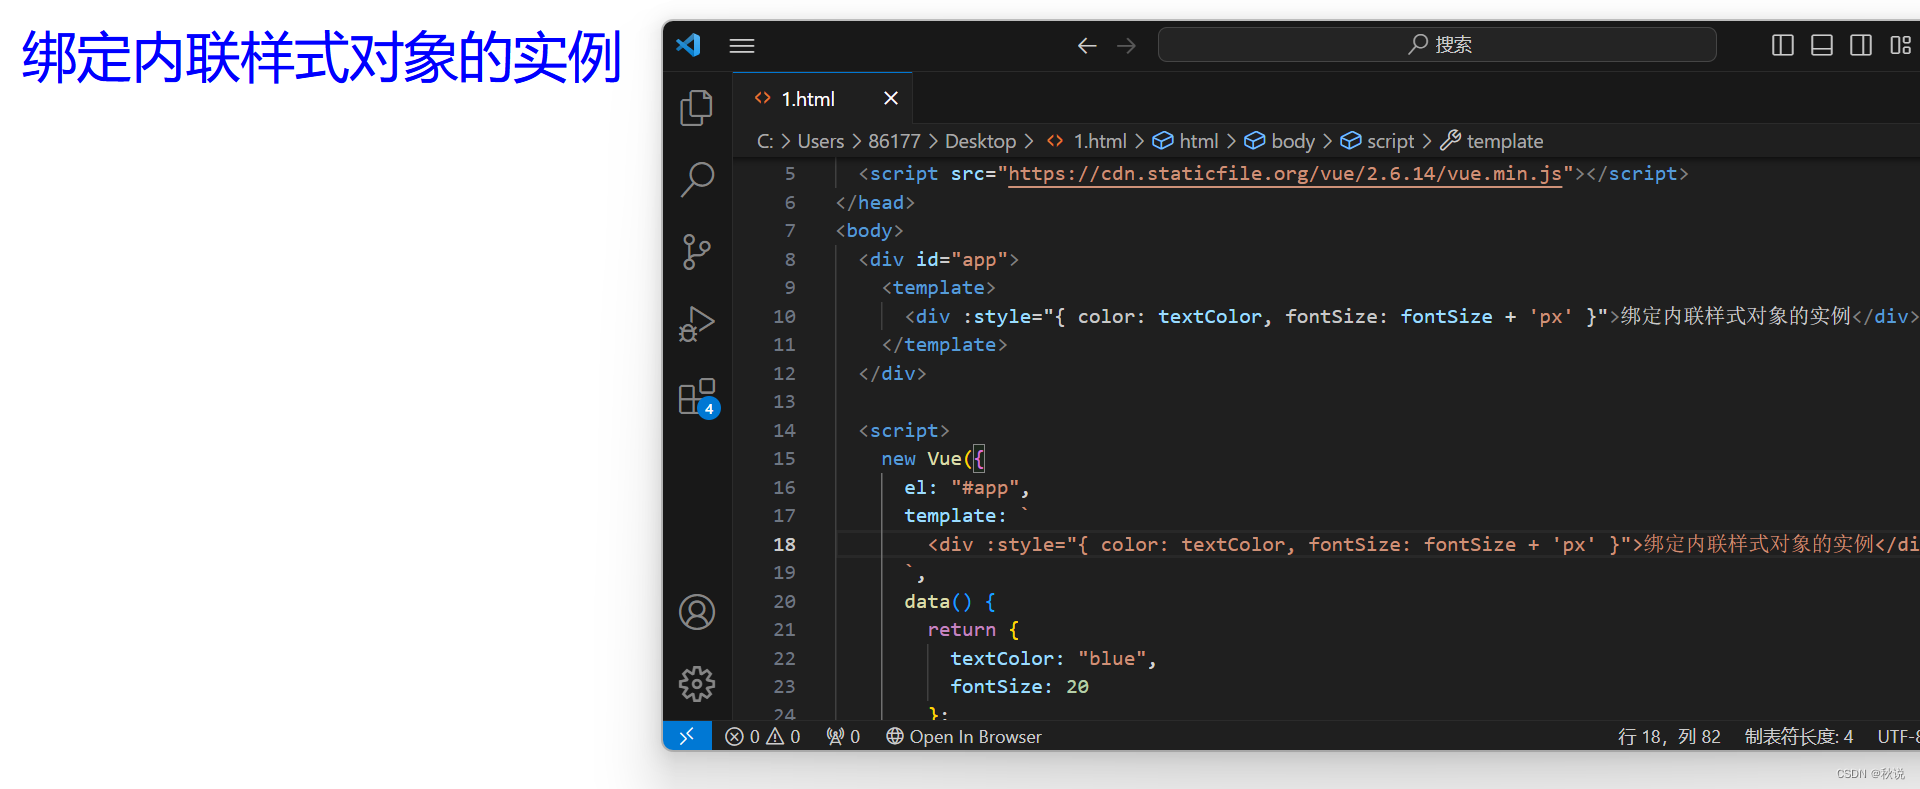Viewport: 1920px width, 789px height.
Task: Open the Search view in activity bar
Action: pyautogui.click(x=697, y=180)
